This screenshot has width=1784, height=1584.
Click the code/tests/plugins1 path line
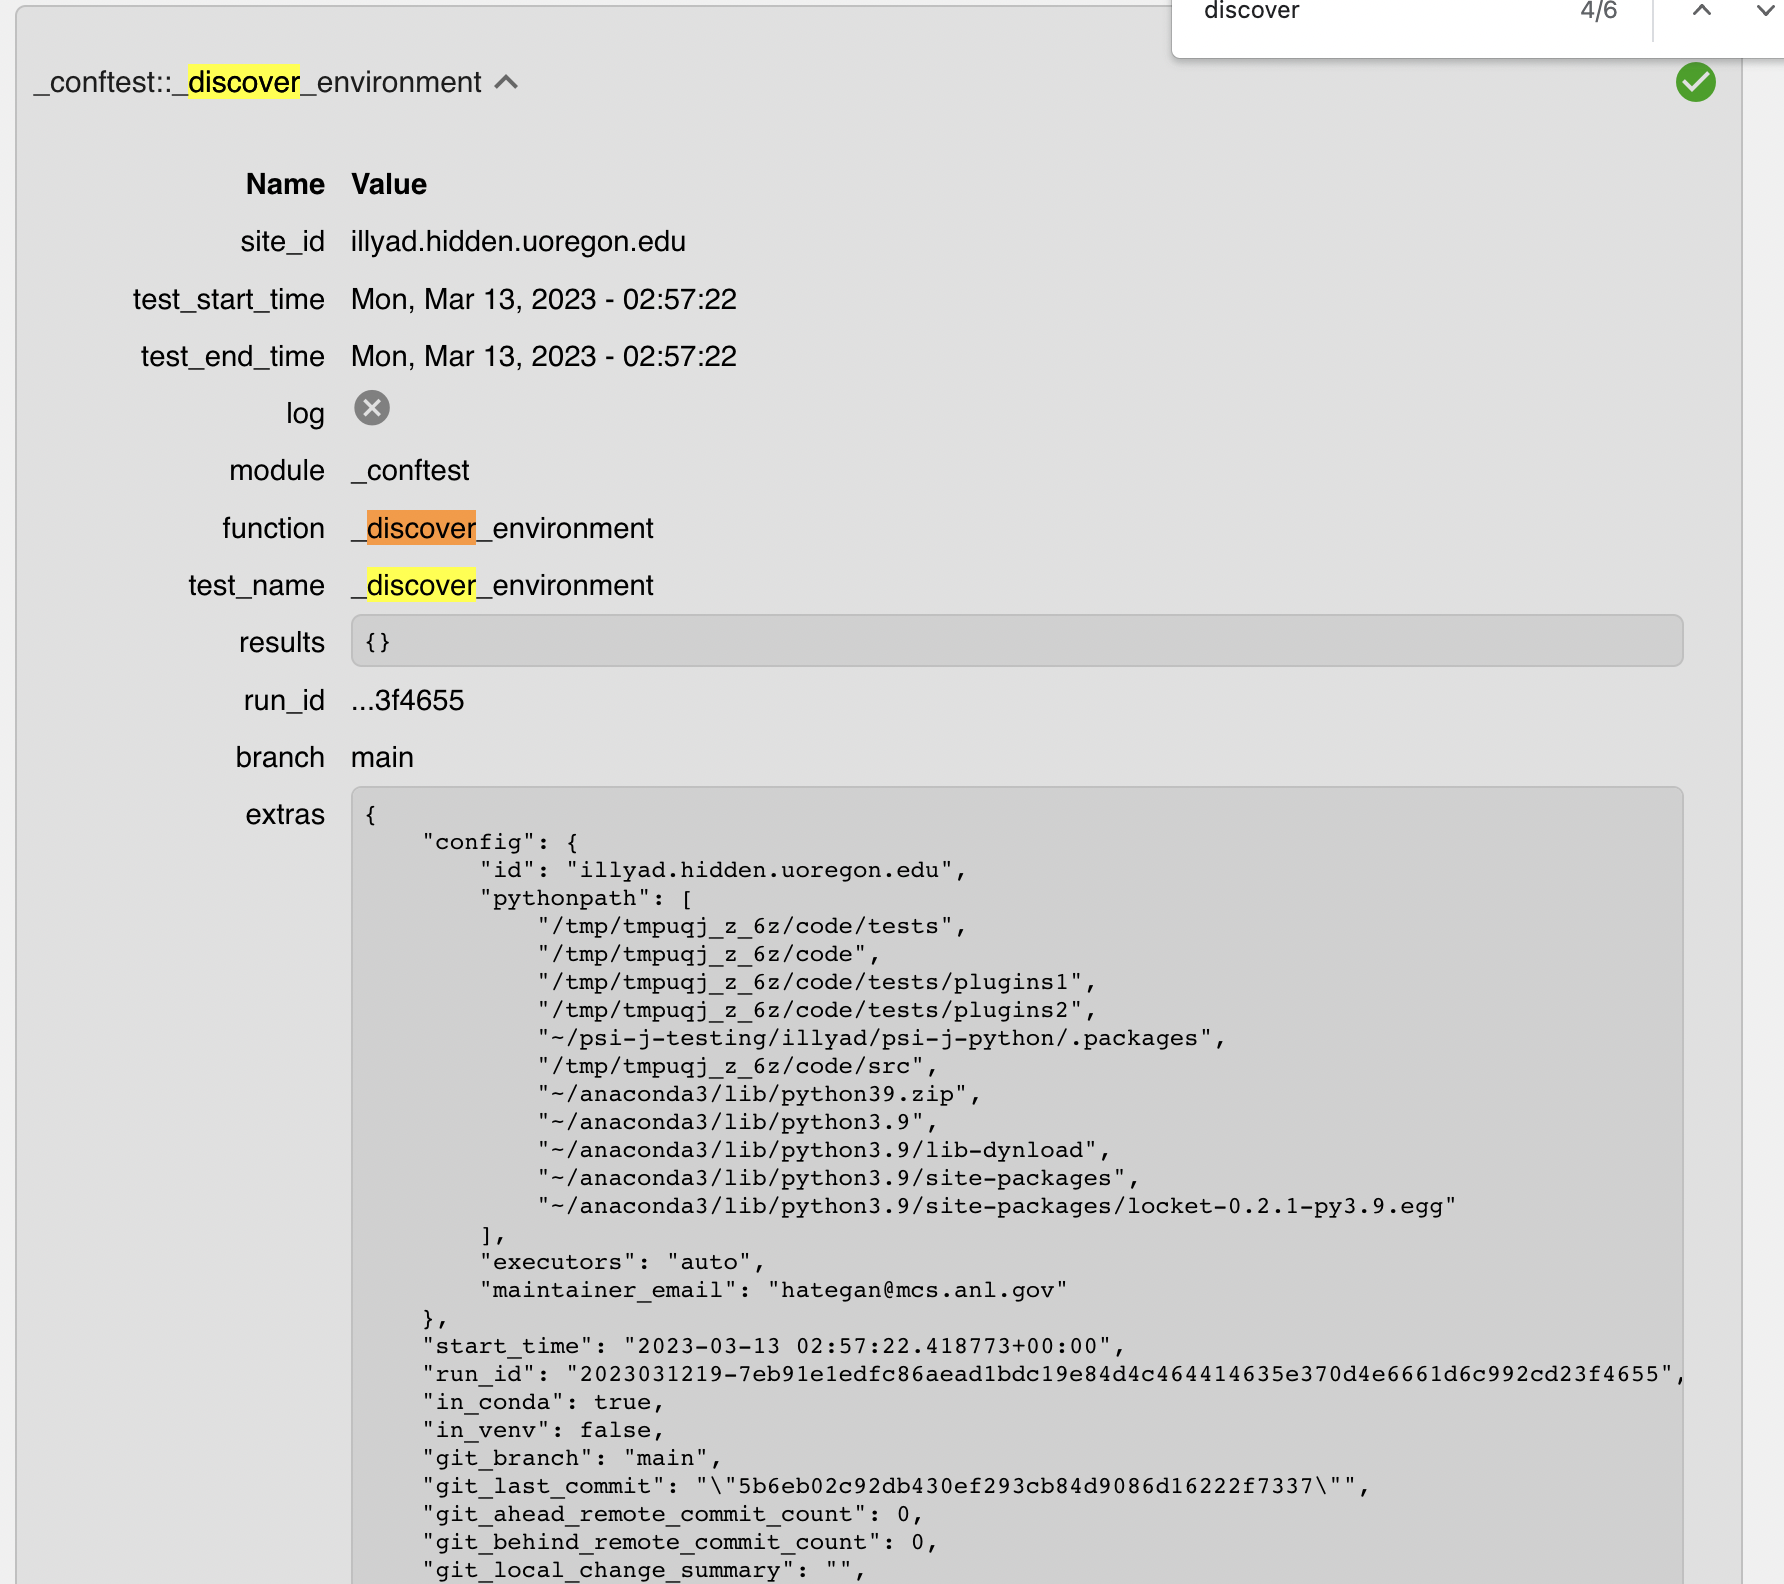(x=817, y=982)
